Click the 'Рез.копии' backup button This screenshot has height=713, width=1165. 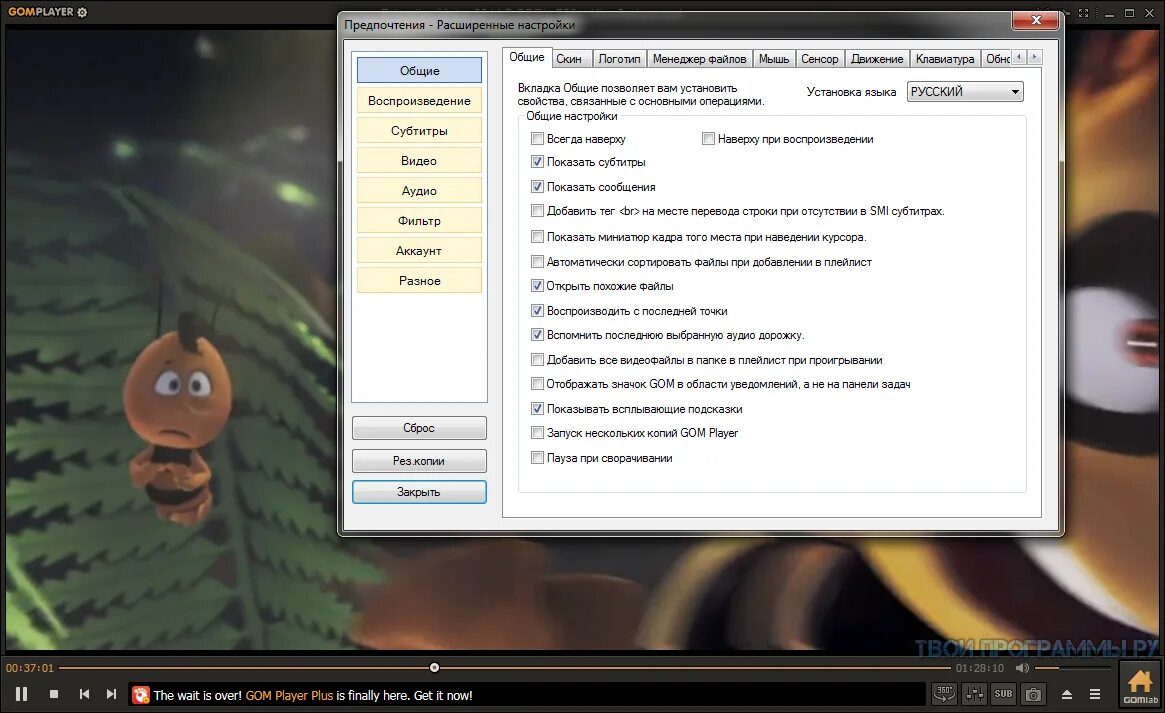tap(419, 460)
